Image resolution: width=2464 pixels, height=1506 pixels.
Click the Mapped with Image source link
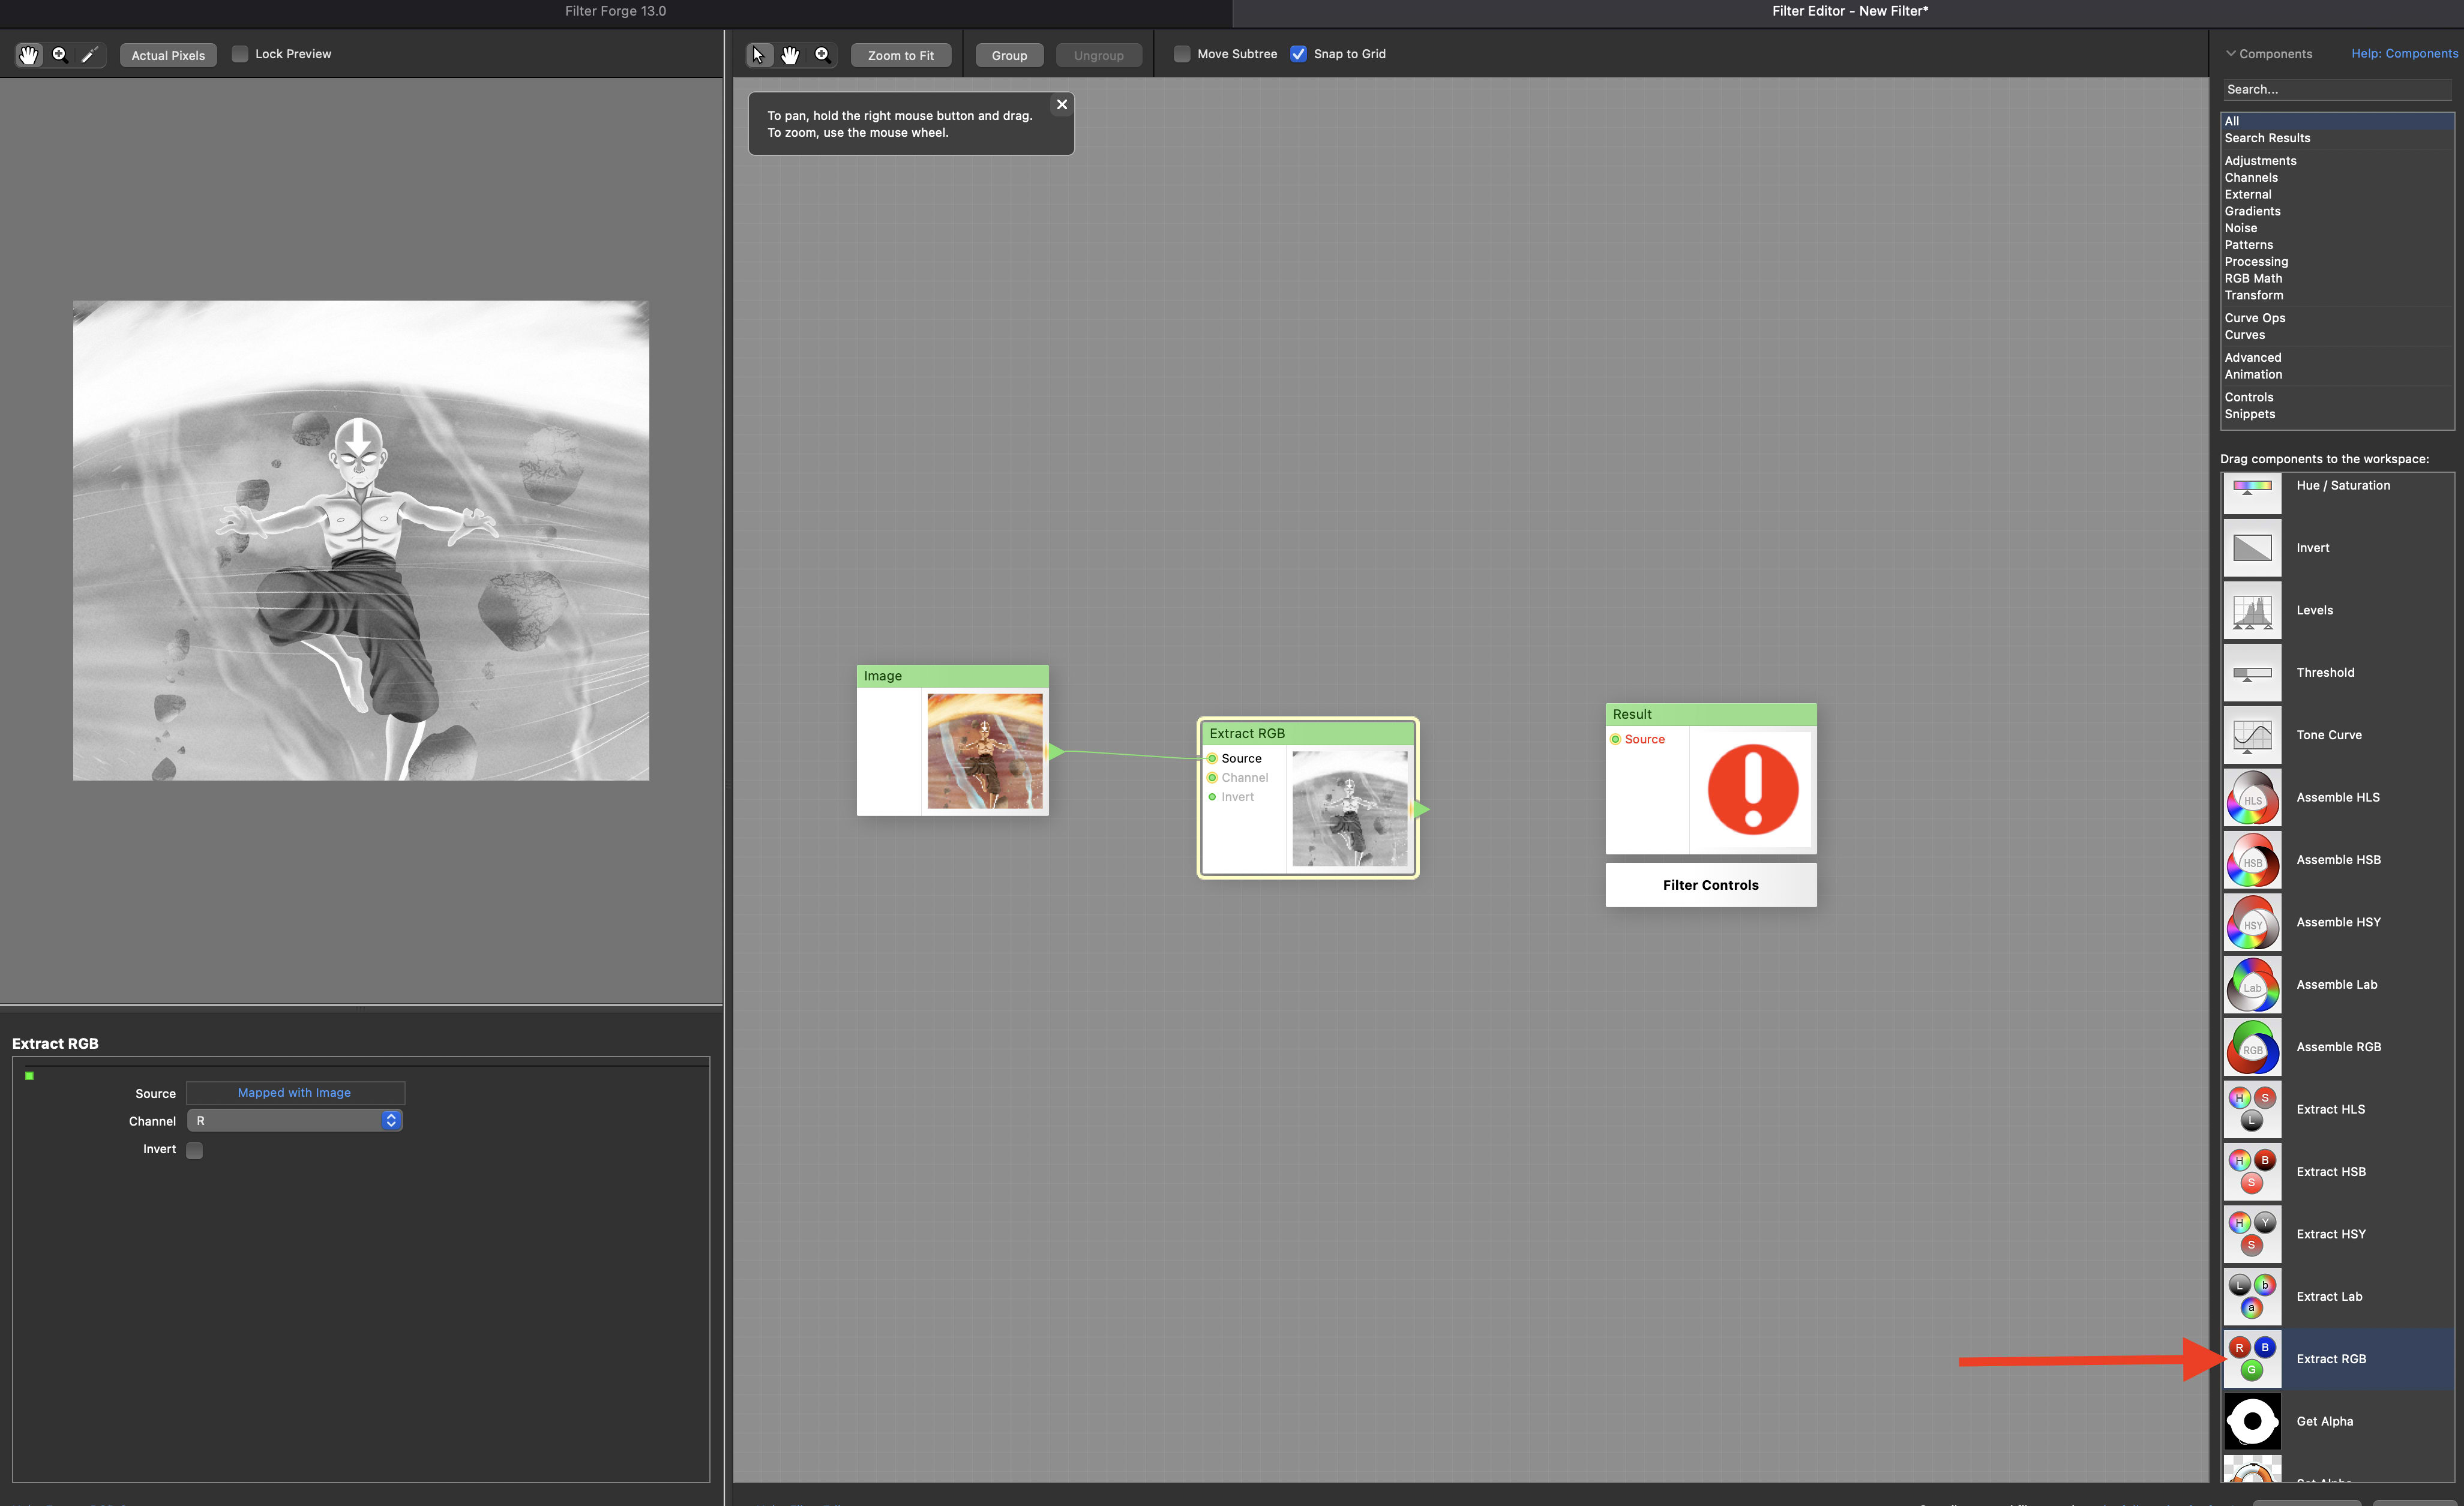coord(294,1093)
